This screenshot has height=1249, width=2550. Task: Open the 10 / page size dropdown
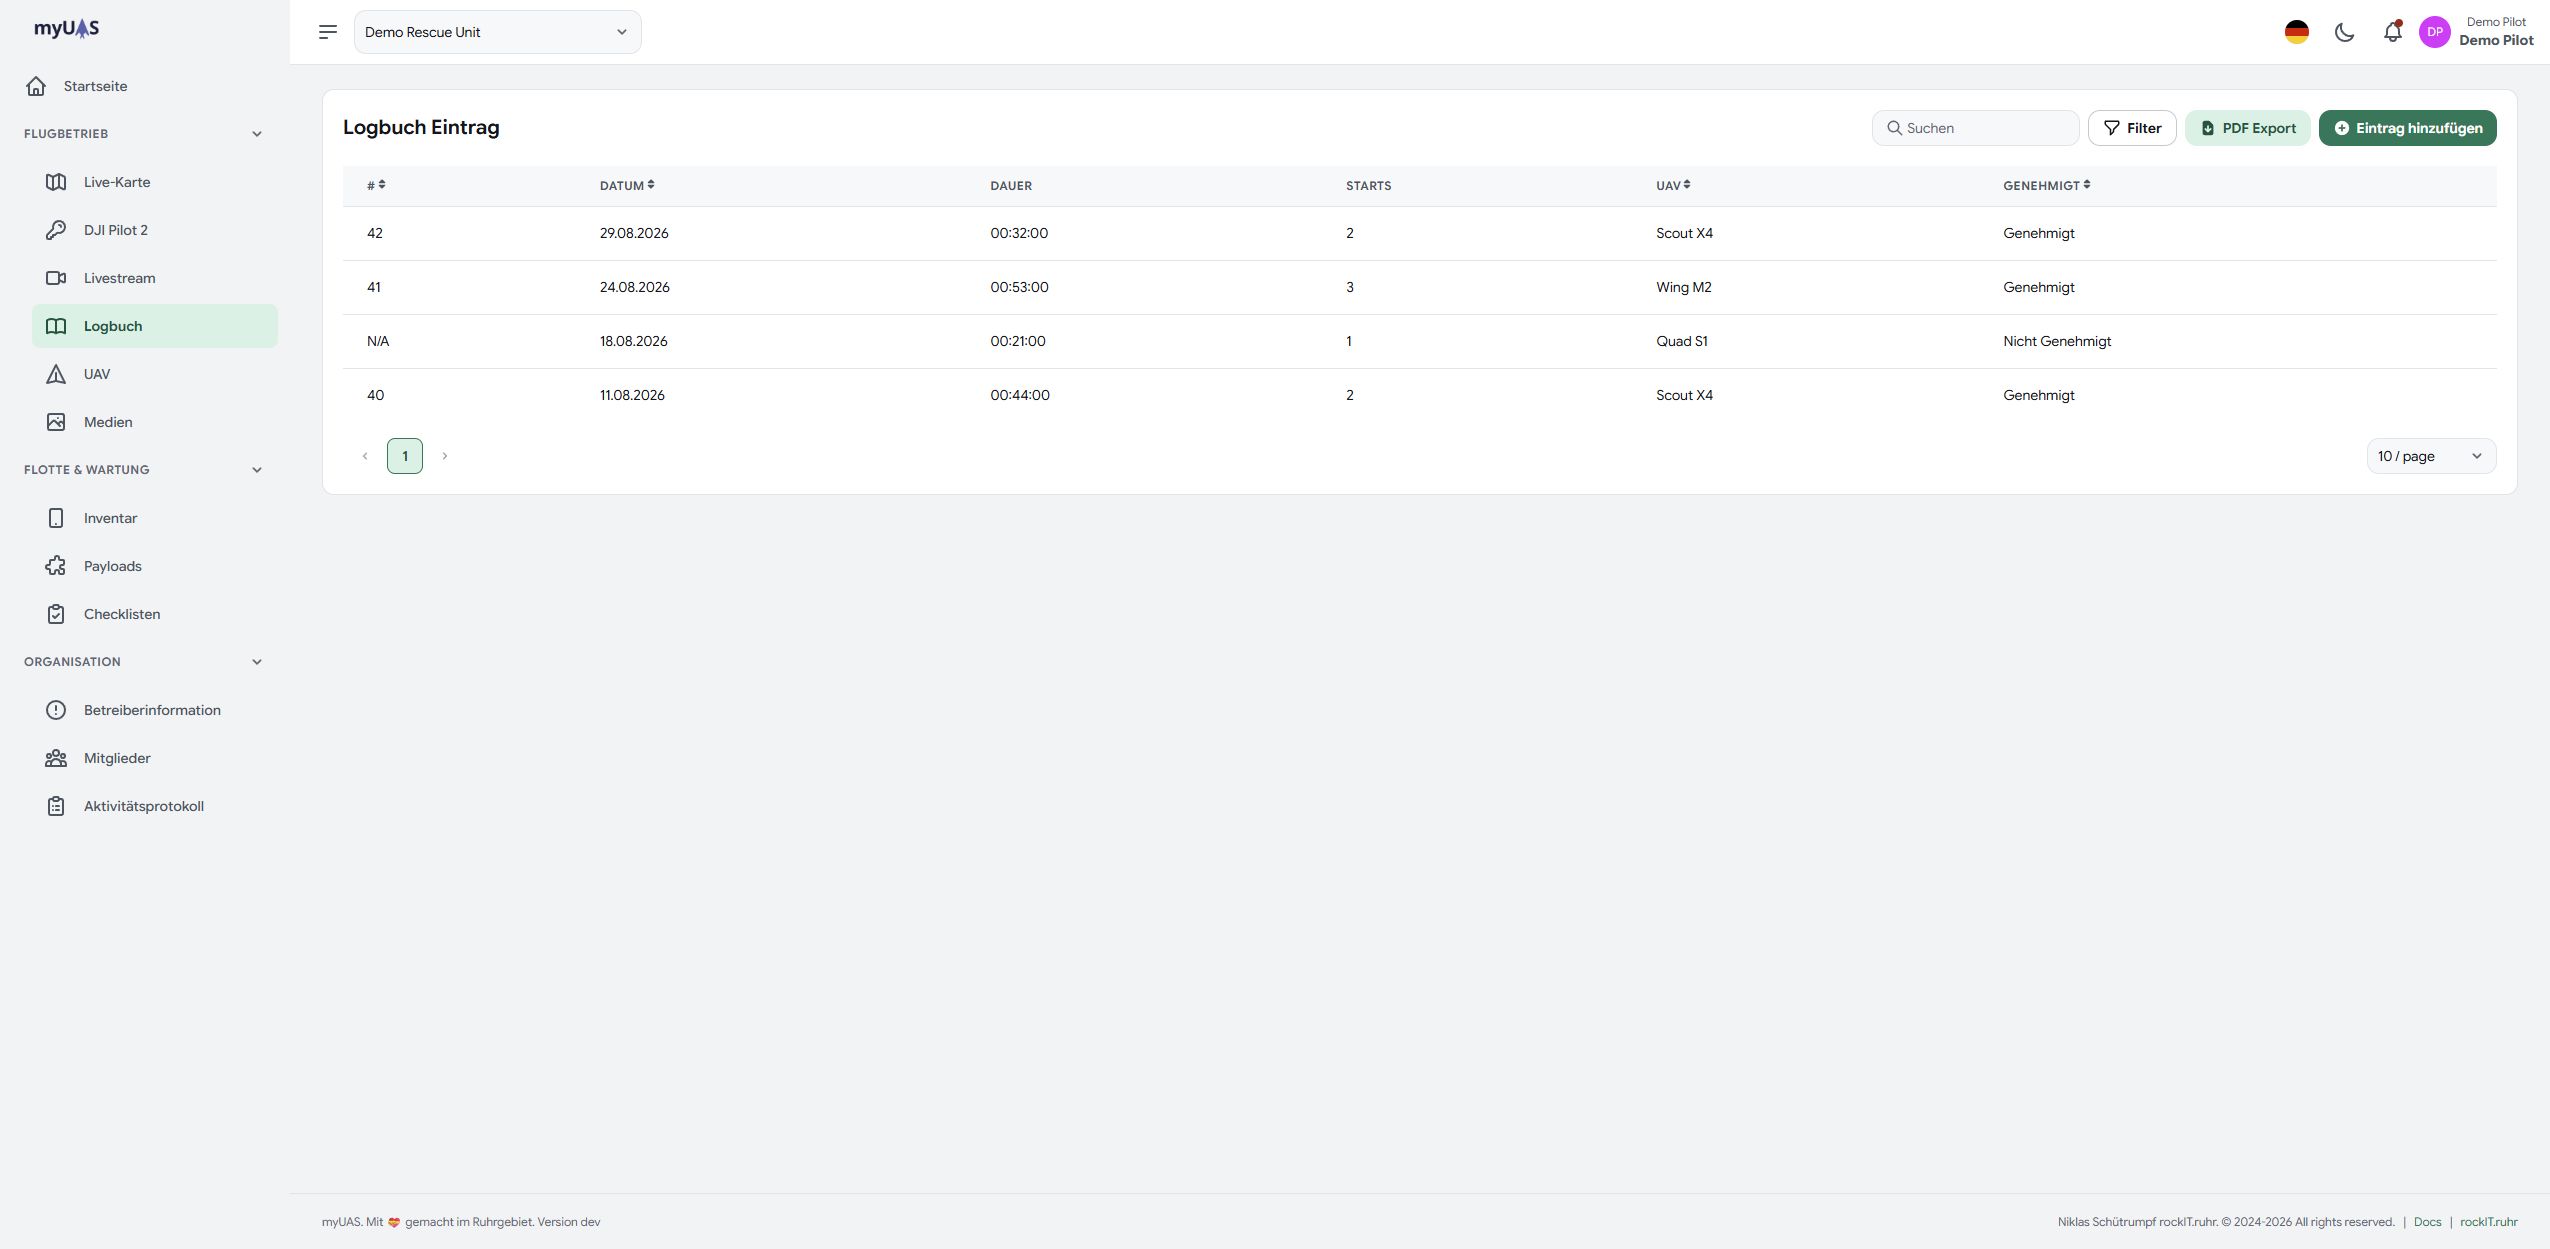(x=2431, y=456)
